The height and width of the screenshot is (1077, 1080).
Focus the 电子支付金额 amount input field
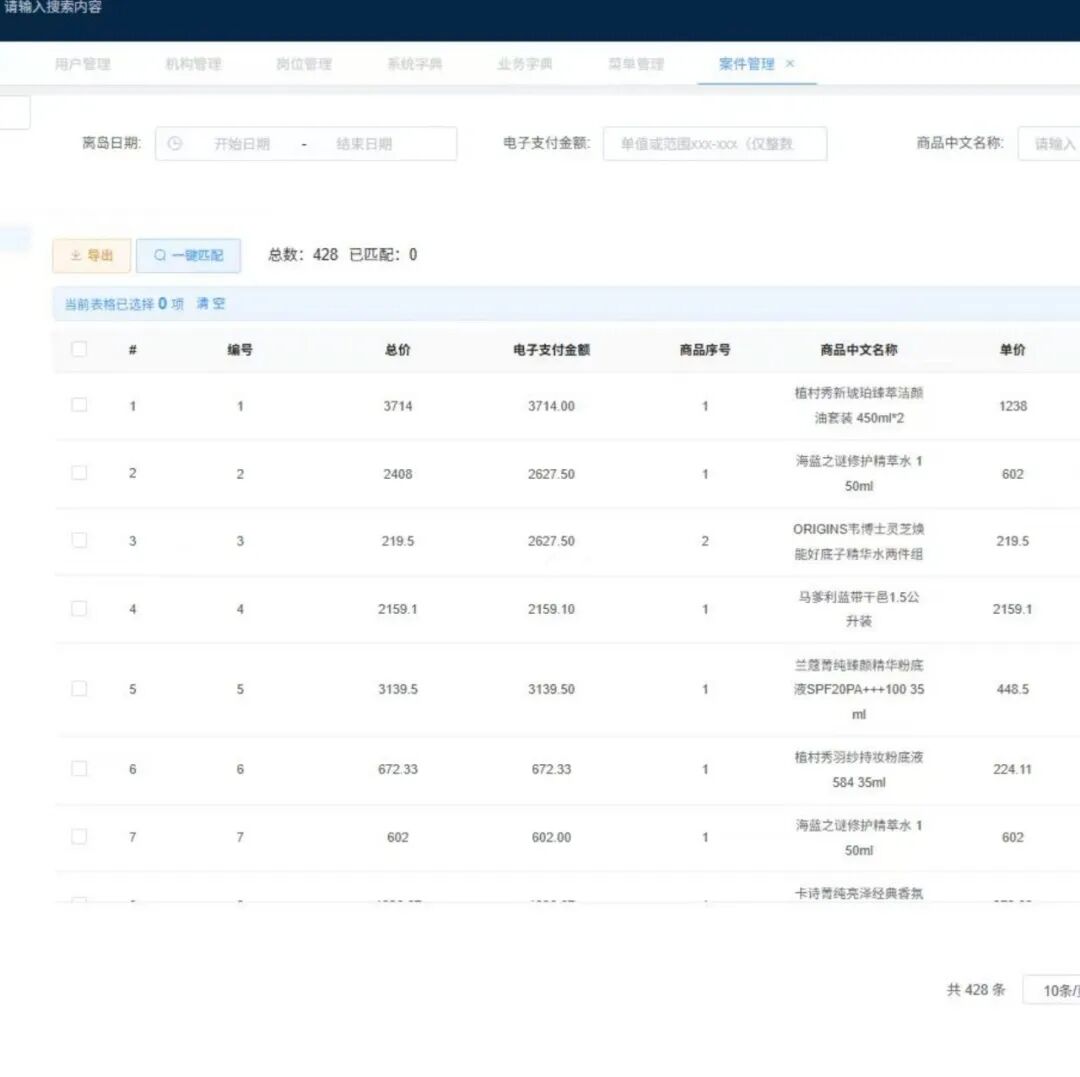[714, 144]
